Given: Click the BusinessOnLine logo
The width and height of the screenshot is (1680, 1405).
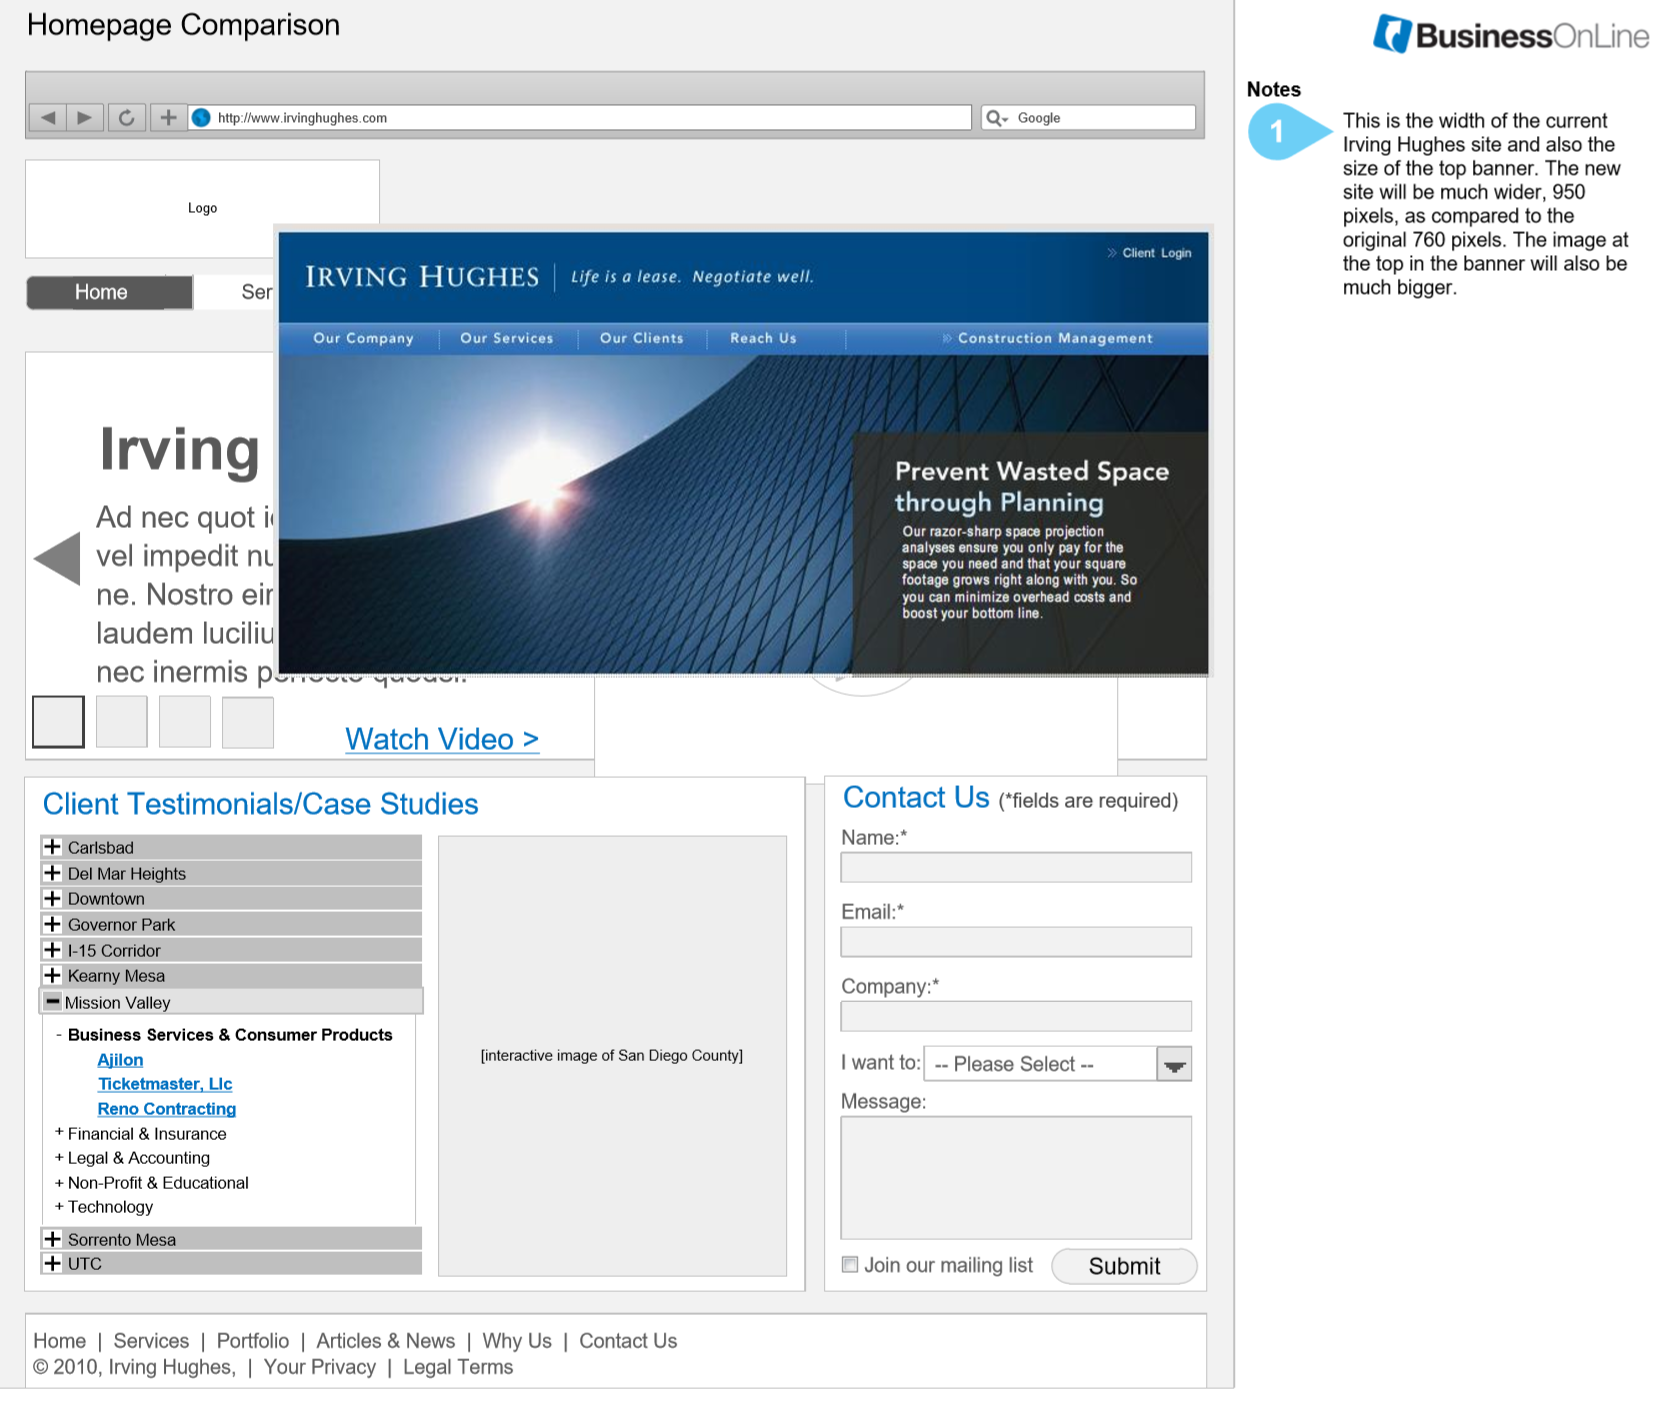Looking at the screenshot, I should click(1511, 35).
